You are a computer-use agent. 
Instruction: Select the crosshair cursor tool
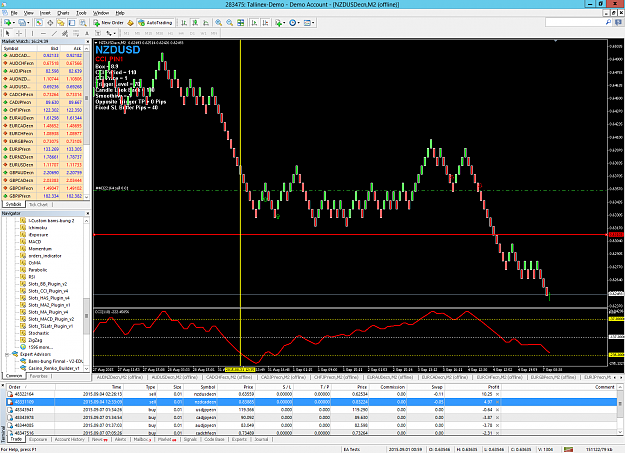click(x=19, y=33)
